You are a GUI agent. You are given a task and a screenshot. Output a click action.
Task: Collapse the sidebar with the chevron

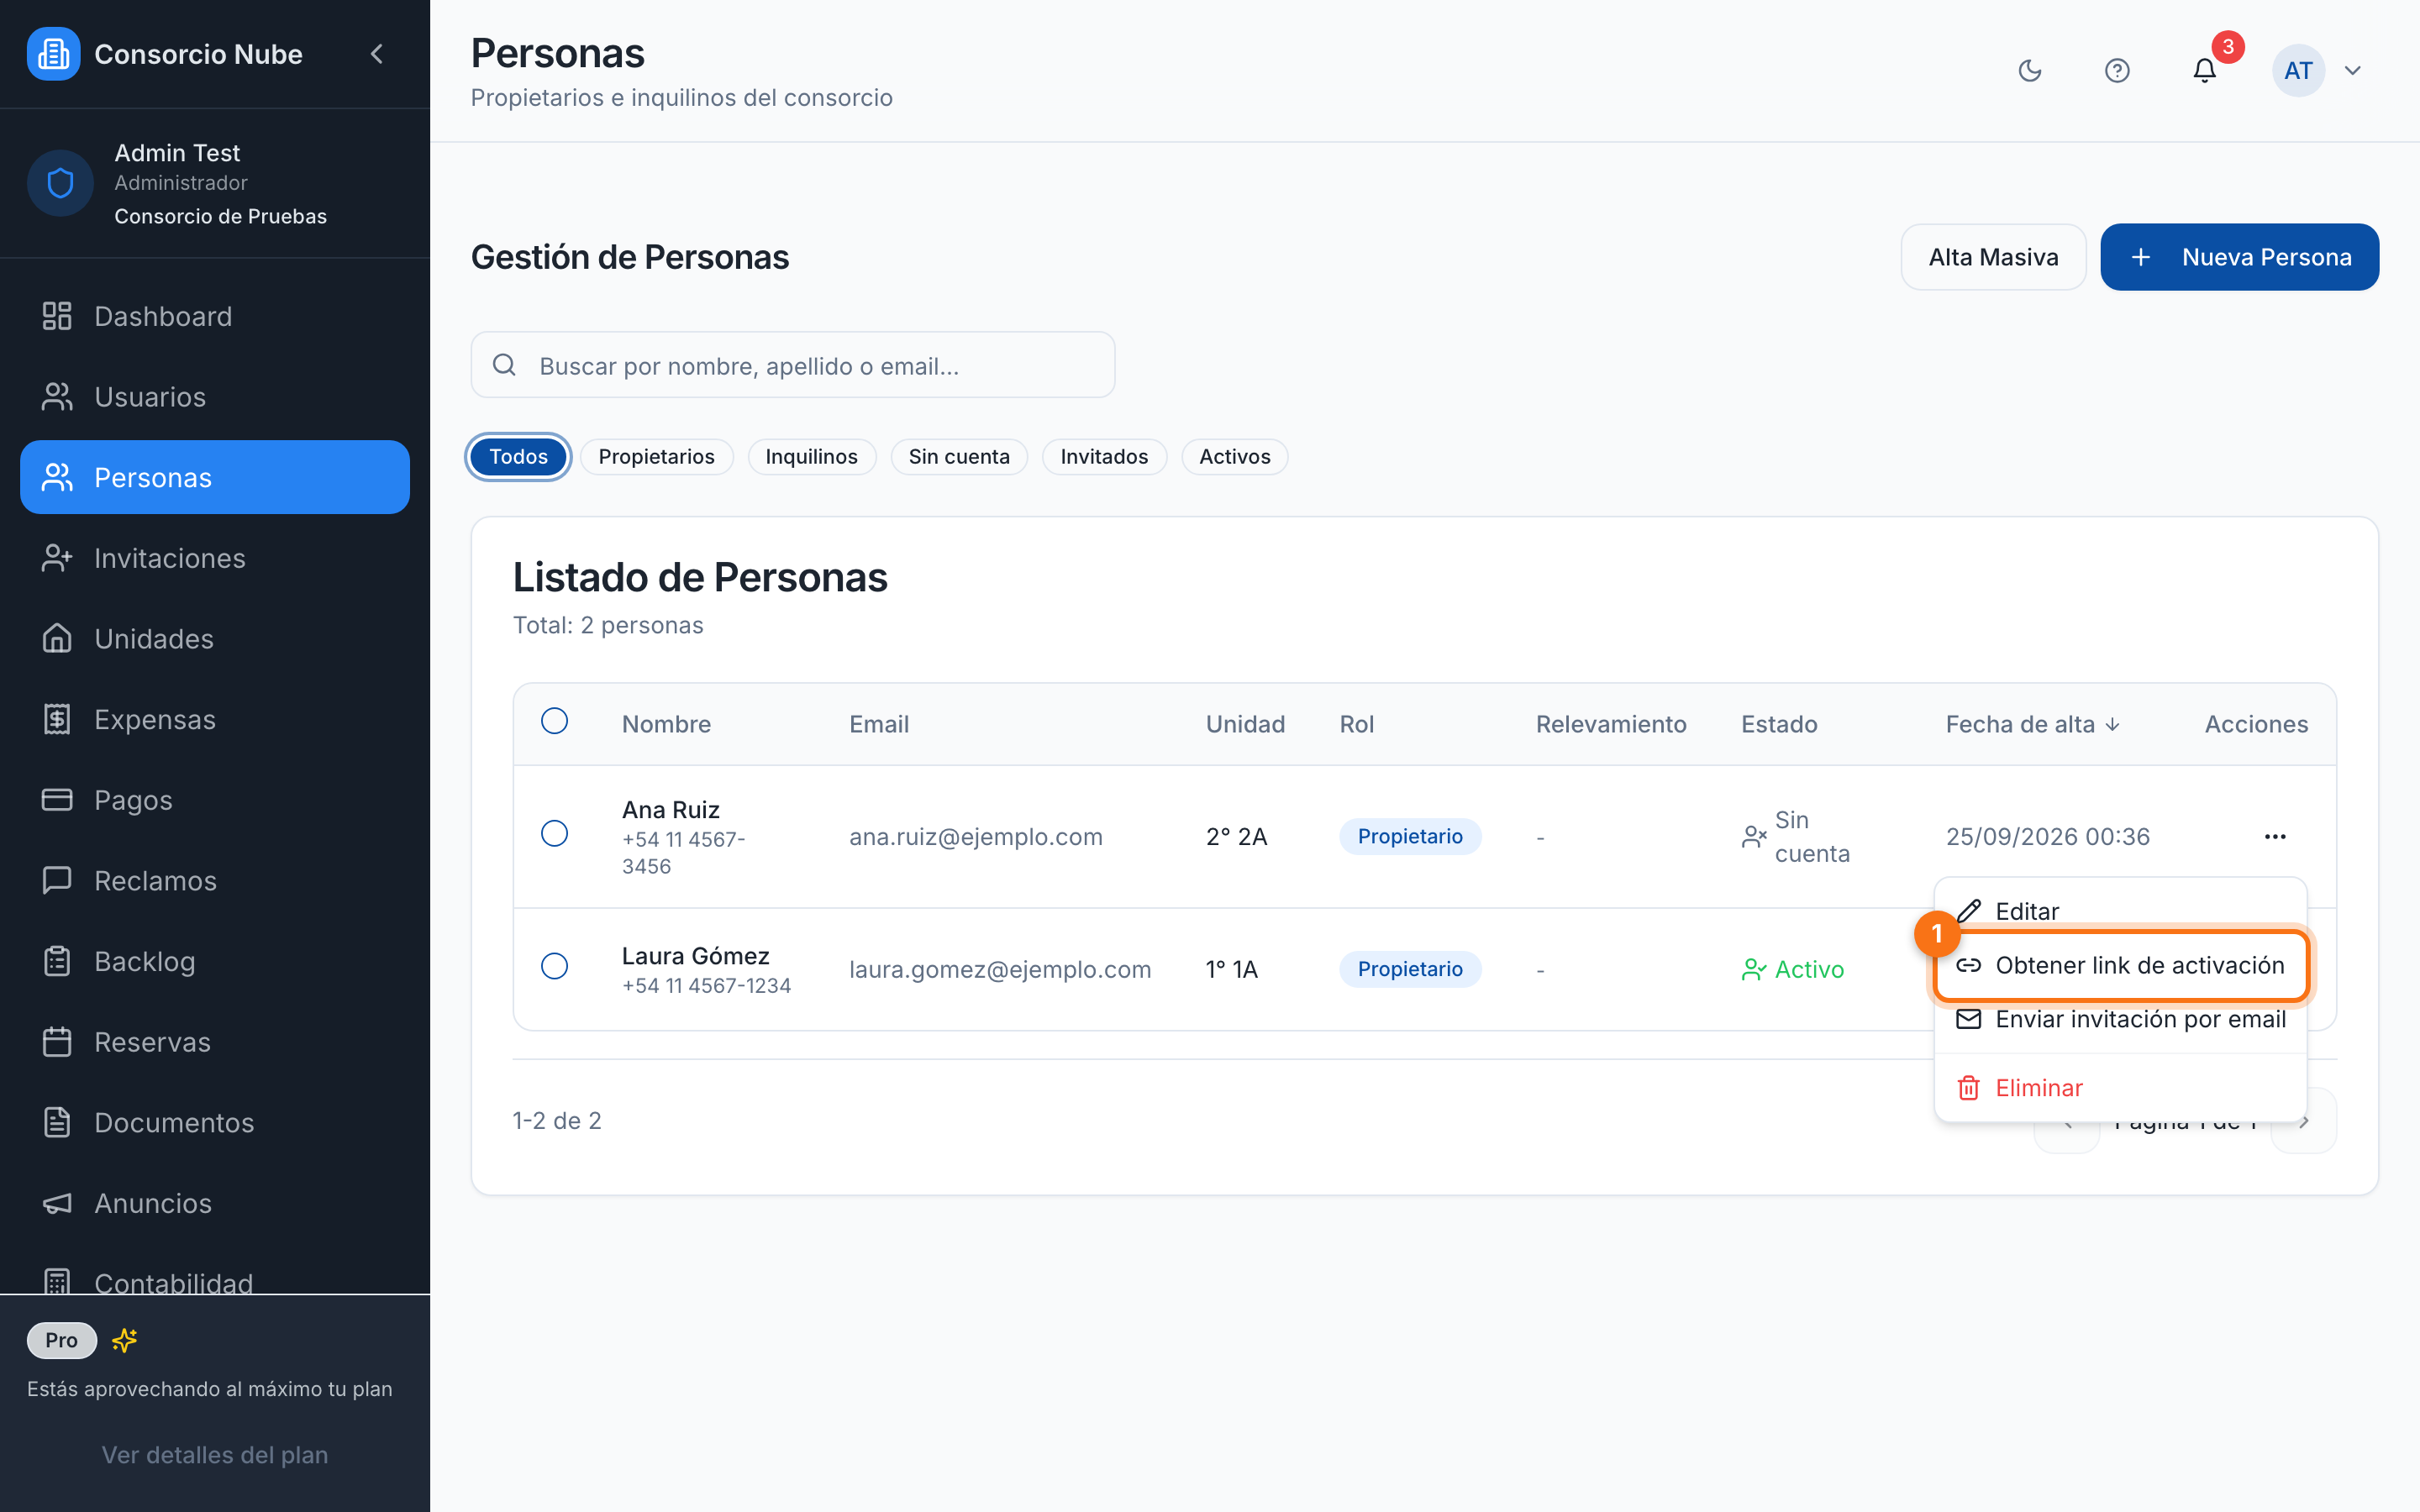(x=377, y=54)
